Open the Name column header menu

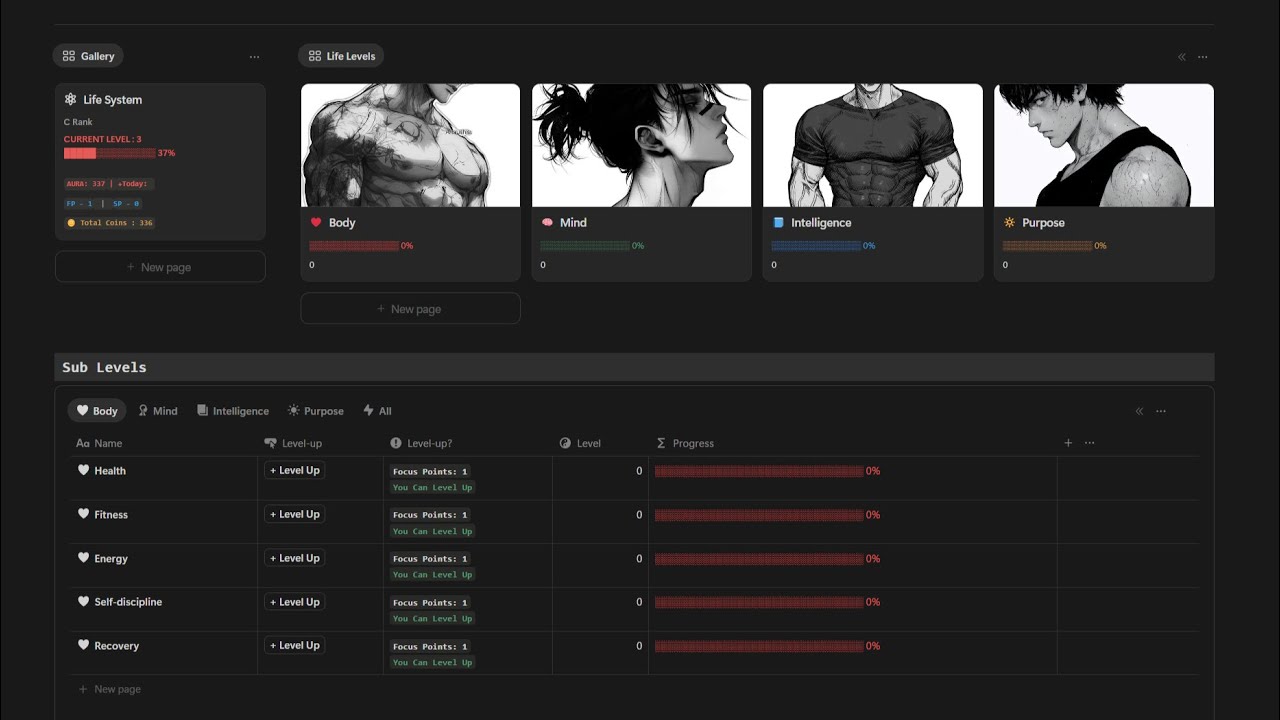coord(164,443)
